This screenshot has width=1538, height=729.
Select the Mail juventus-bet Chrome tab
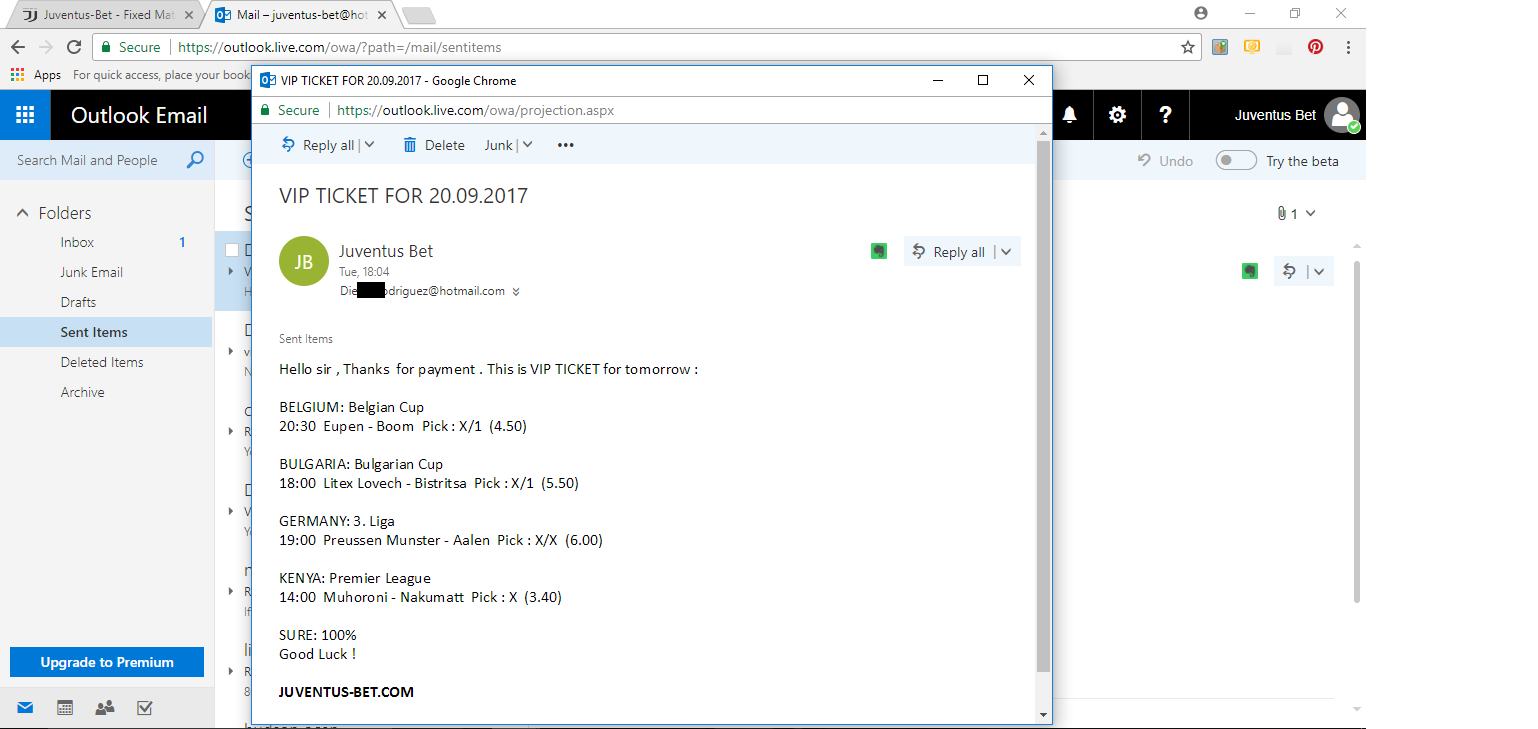(300, 15)
